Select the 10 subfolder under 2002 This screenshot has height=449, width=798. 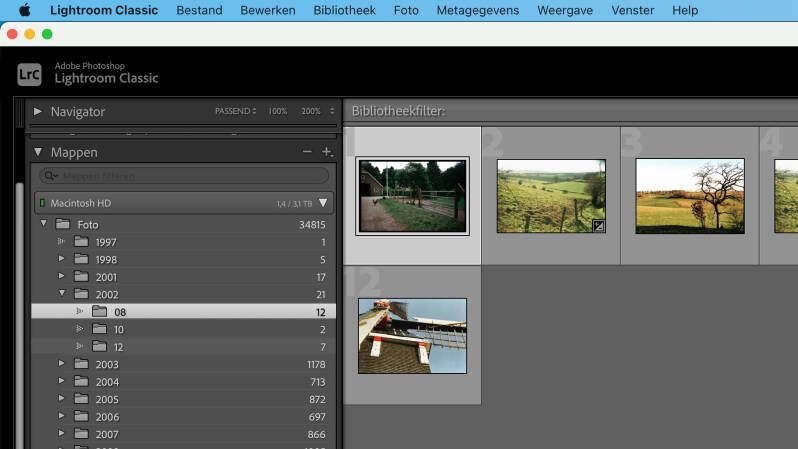pos(119,329)
